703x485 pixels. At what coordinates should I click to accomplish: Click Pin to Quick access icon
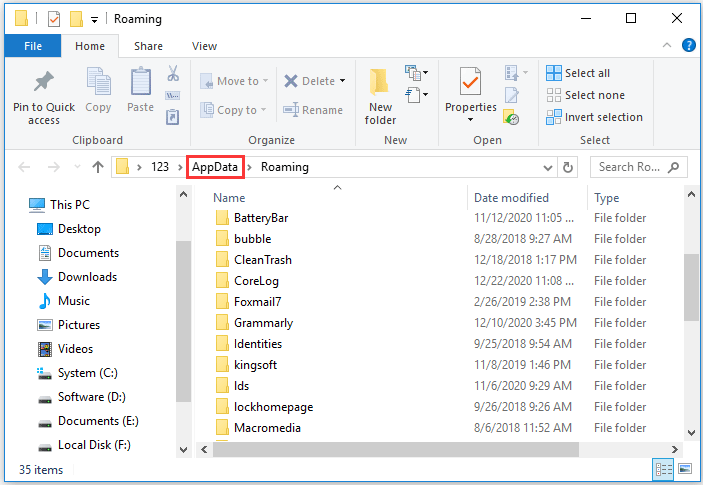coord(43,81)
